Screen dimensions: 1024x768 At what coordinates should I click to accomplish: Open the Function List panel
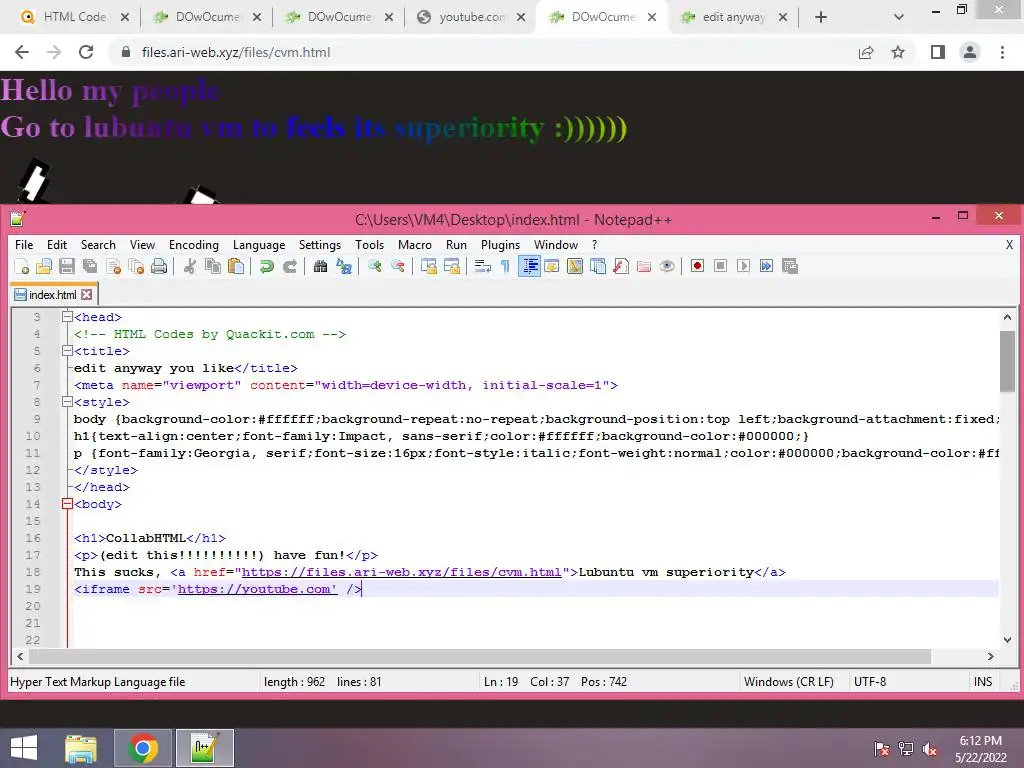[x=621, y=266]
